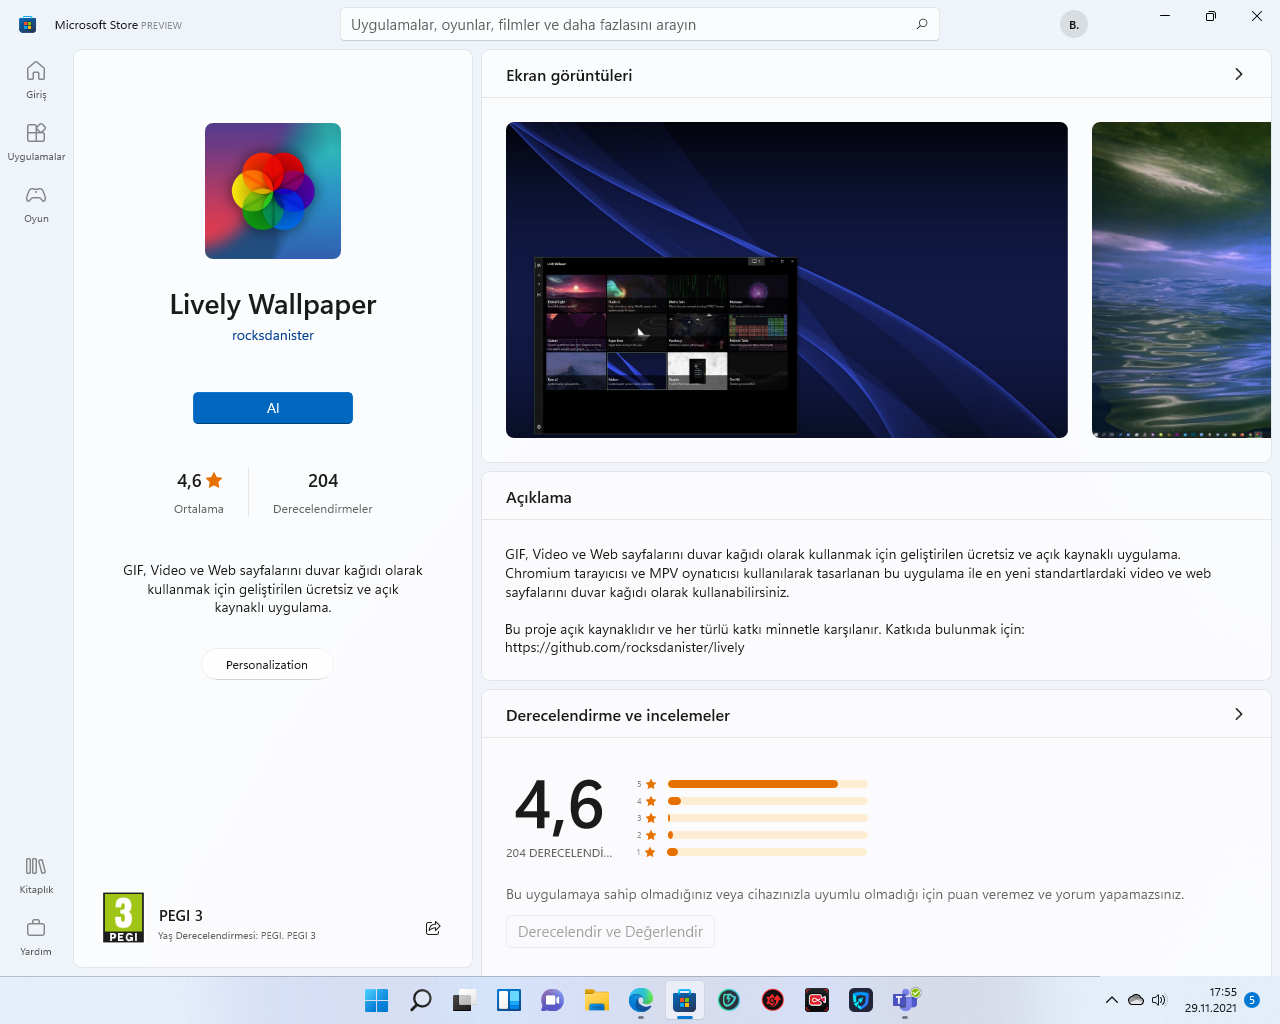Click the 1-star rating bar
The width and height of the screenshot is (1280, 1024).
(x=767, y=852)
